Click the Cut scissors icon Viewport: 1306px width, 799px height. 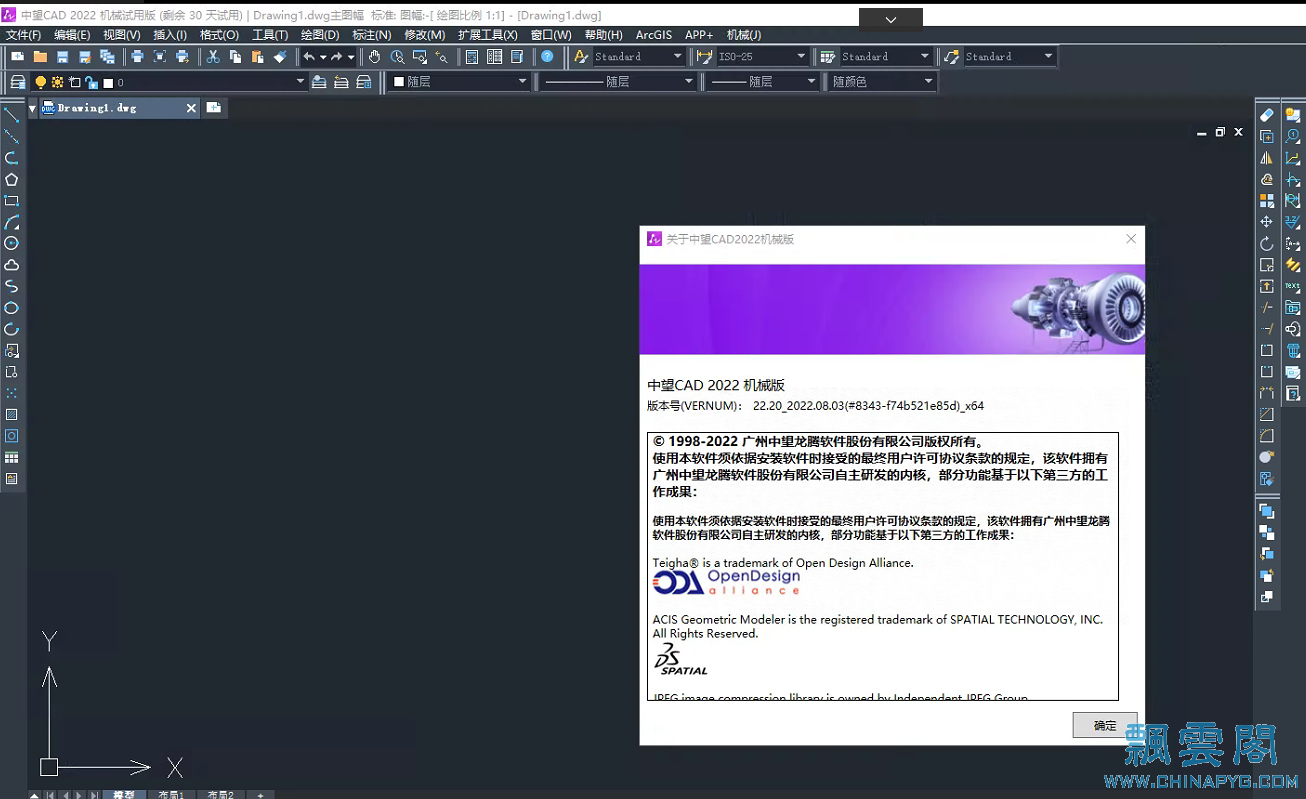(213, 57)
